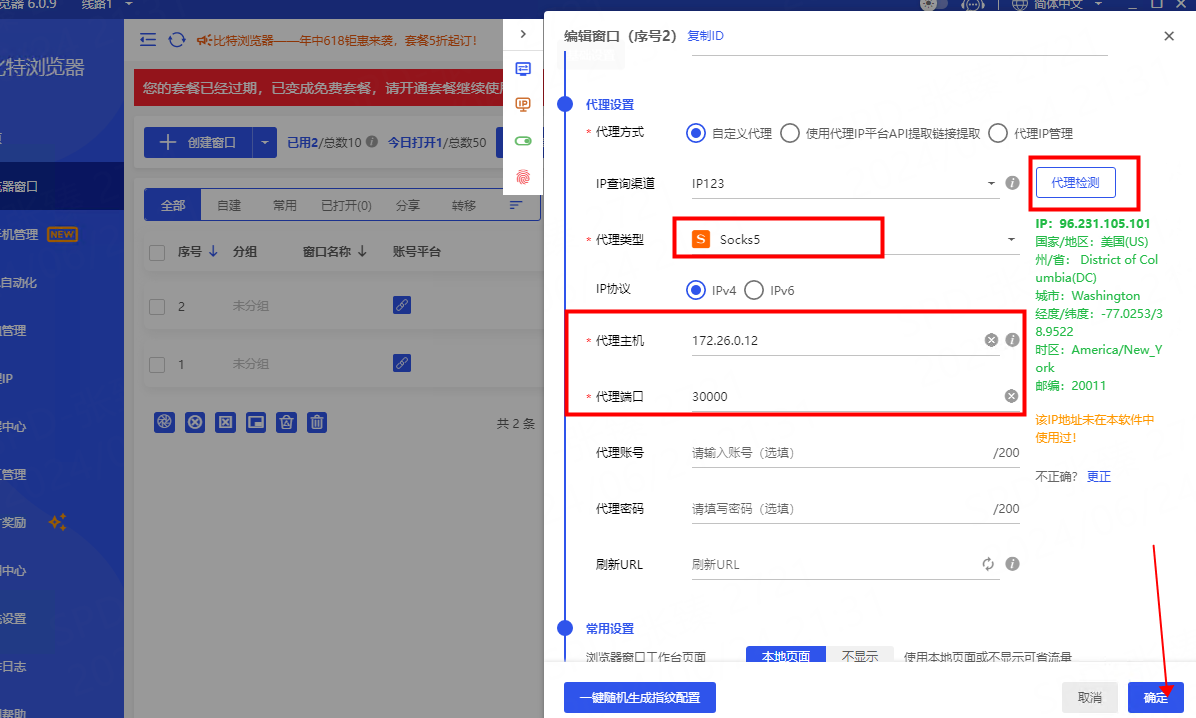The image size is (1196, 718).
Task: Click refresh icon in 刷新URL field
Action: pos(988,564)
